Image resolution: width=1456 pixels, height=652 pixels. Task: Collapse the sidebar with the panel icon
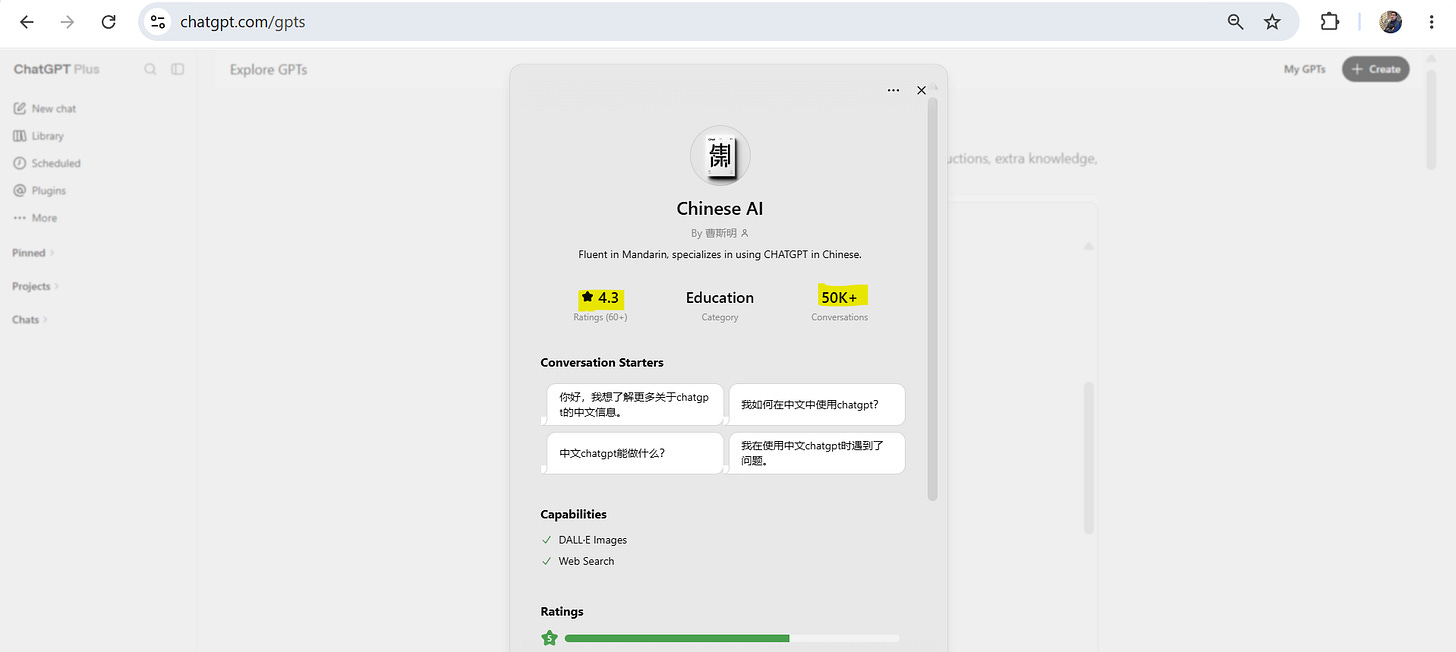click(x=177, y=69)
